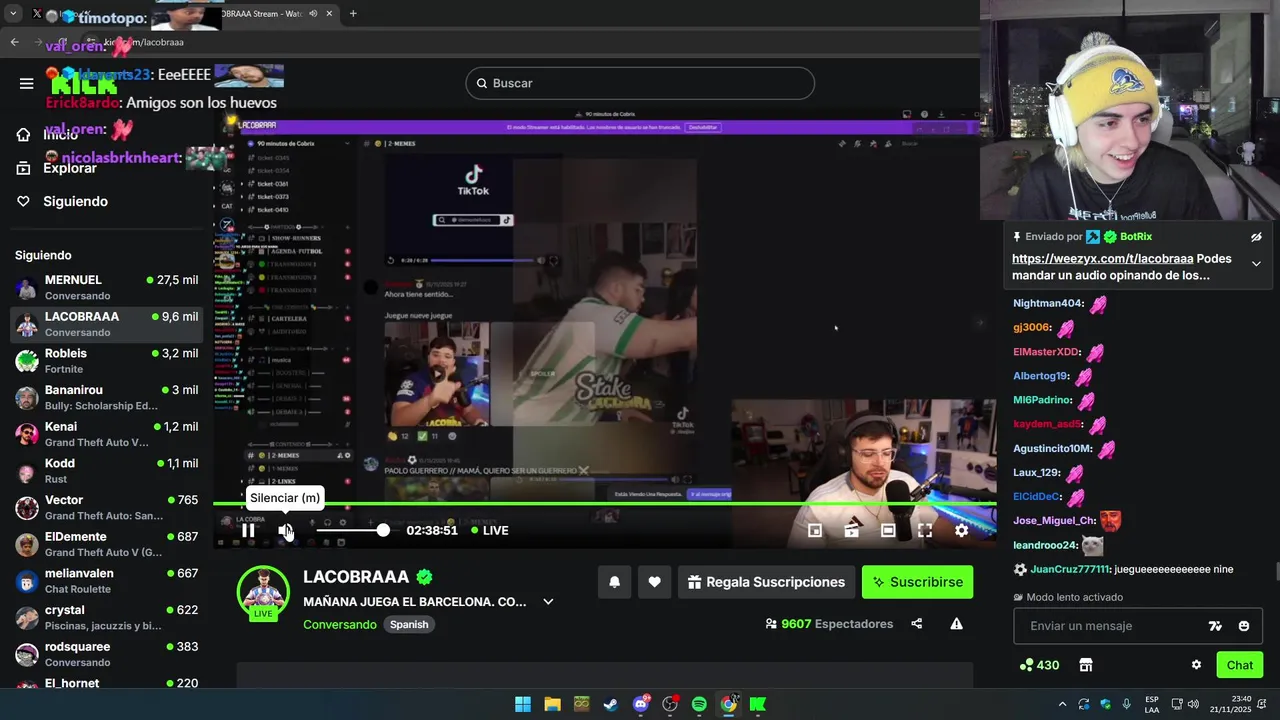Screen dimensions: 1280x720
Task: Hide the pinned BotRix message
Action: coord(1256,237)
